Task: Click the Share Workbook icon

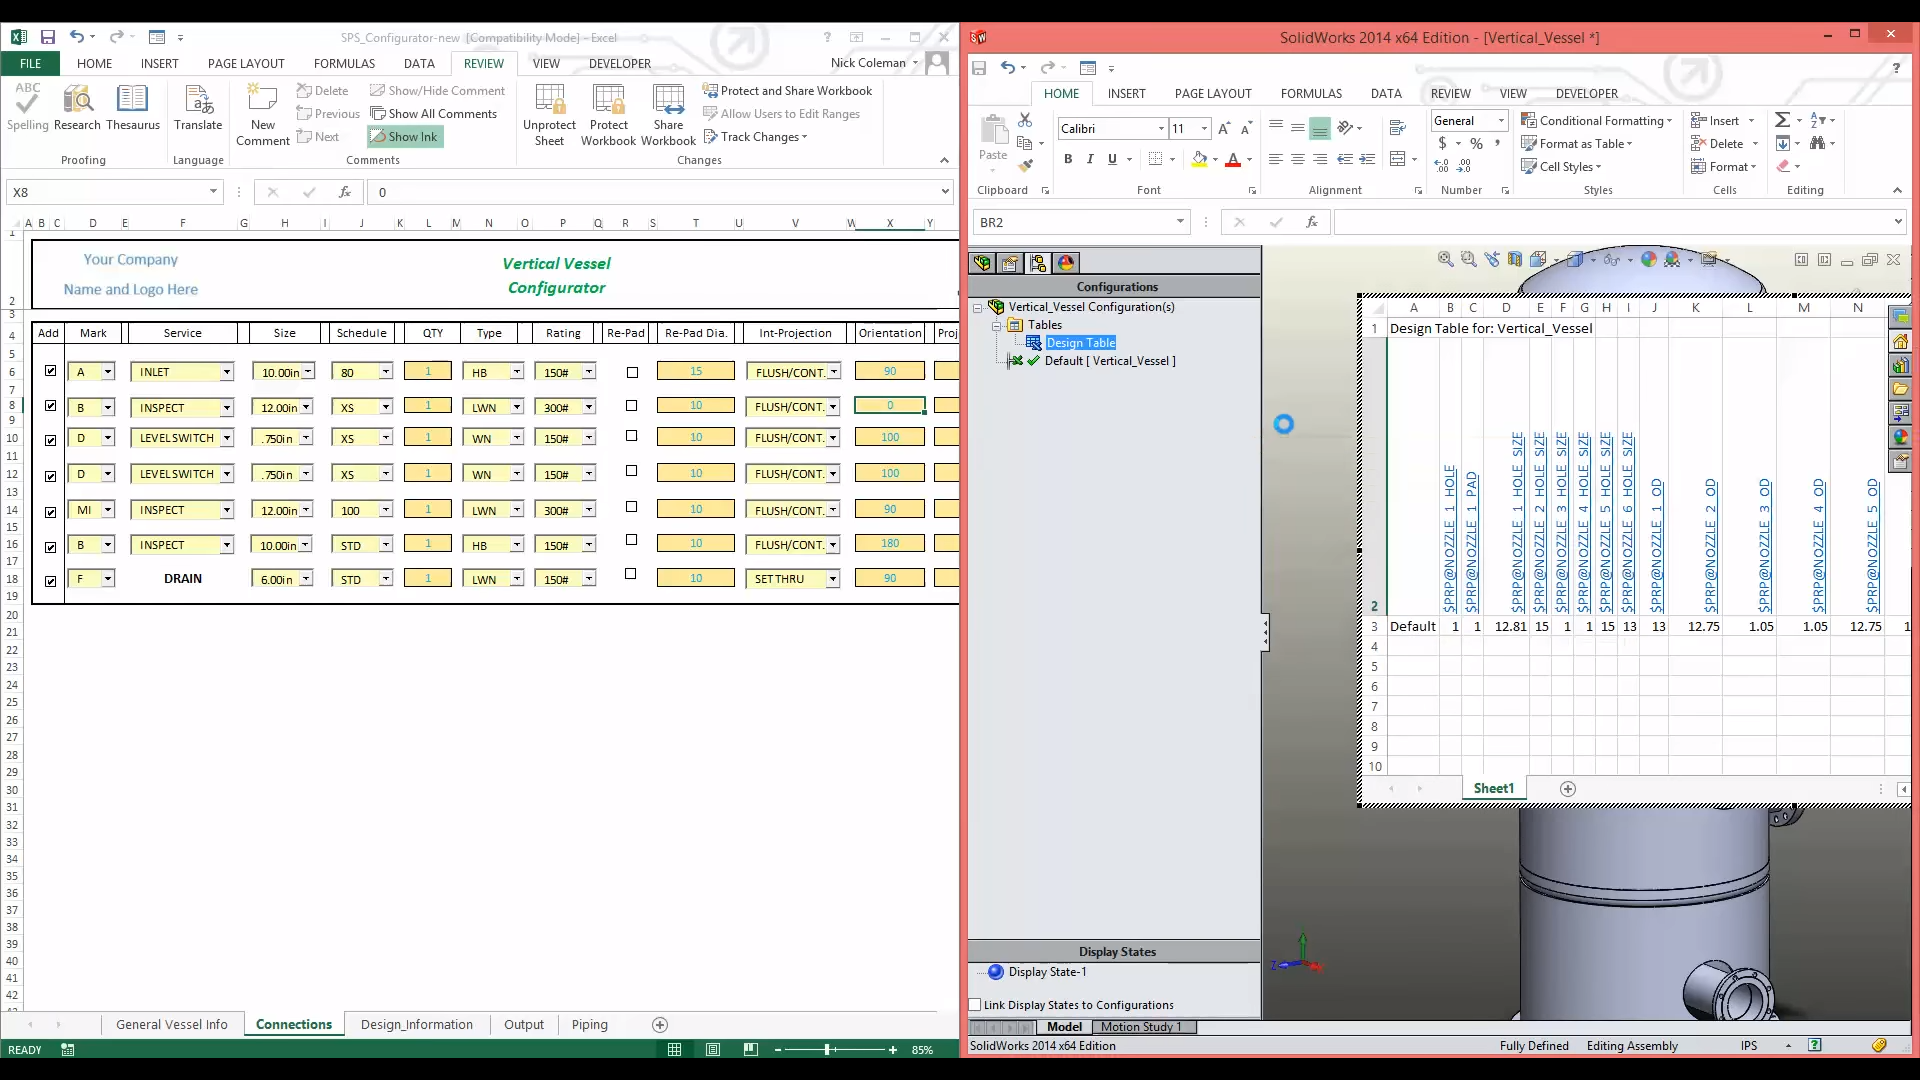Action: 668,115
